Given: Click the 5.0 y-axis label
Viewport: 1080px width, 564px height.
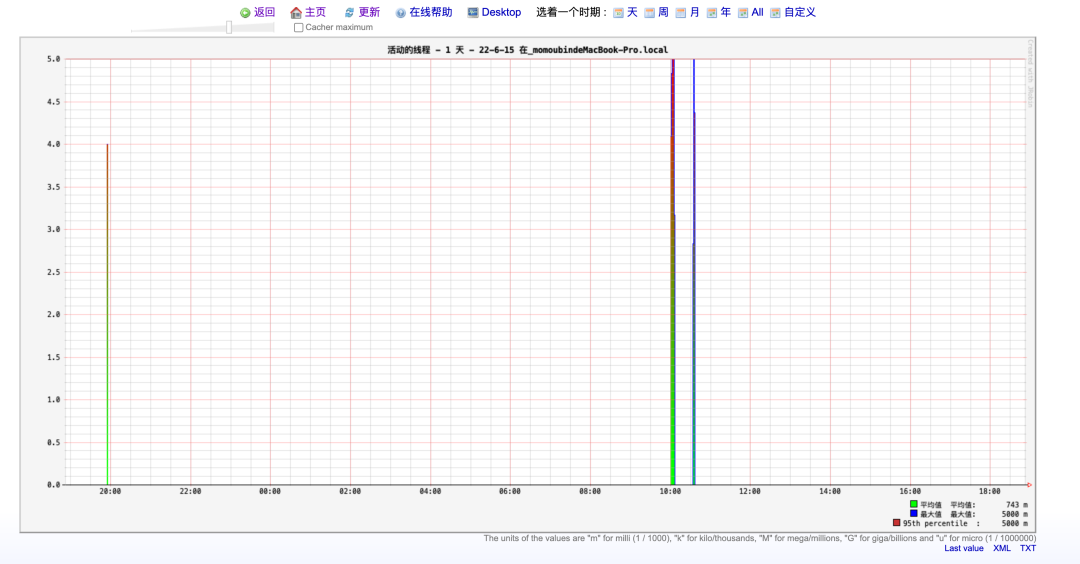Looking at the screenshot, I should (54, 59).
